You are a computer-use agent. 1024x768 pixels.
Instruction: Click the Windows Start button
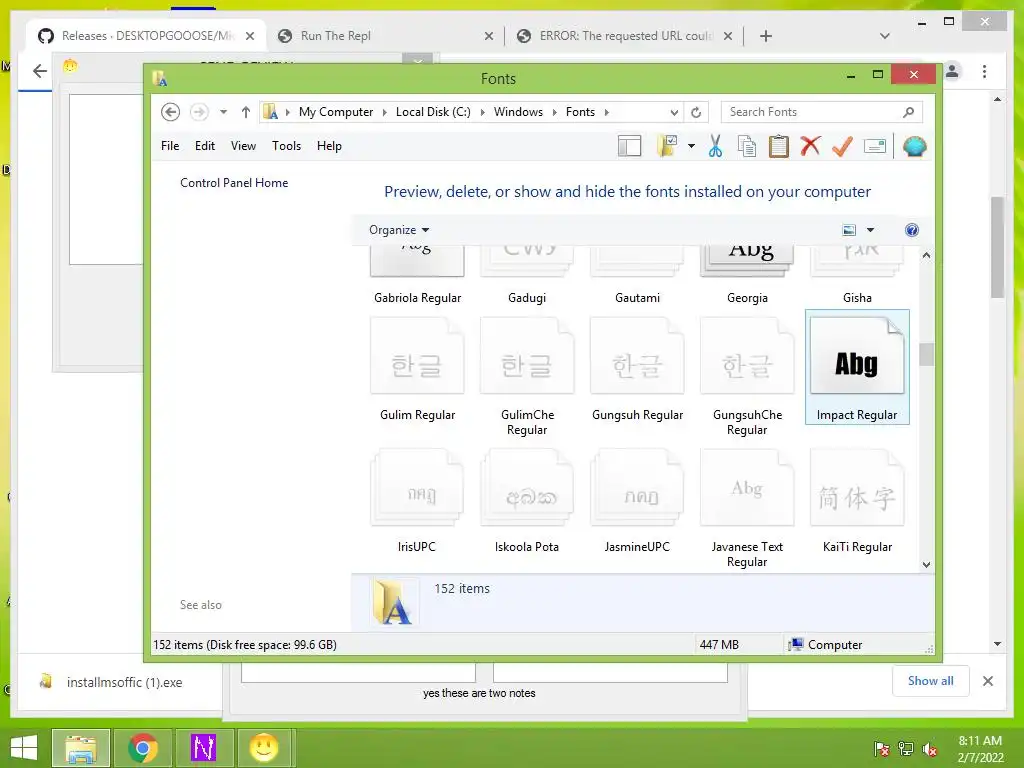pyautogui.click(x=24, y=748)
